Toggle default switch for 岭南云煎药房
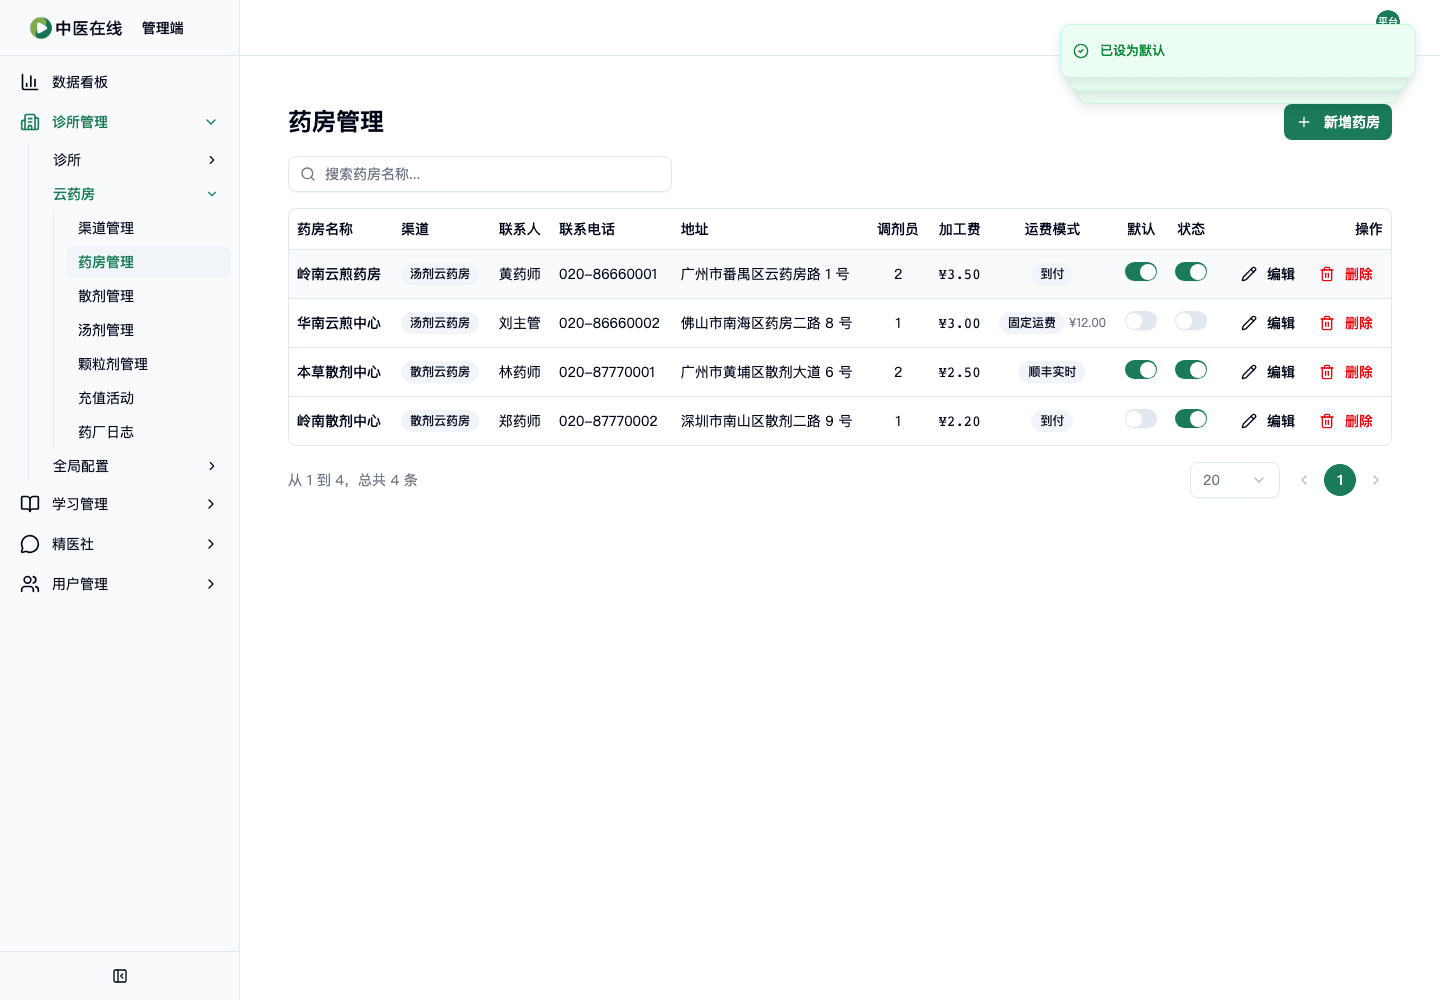 click(1141, 272)
